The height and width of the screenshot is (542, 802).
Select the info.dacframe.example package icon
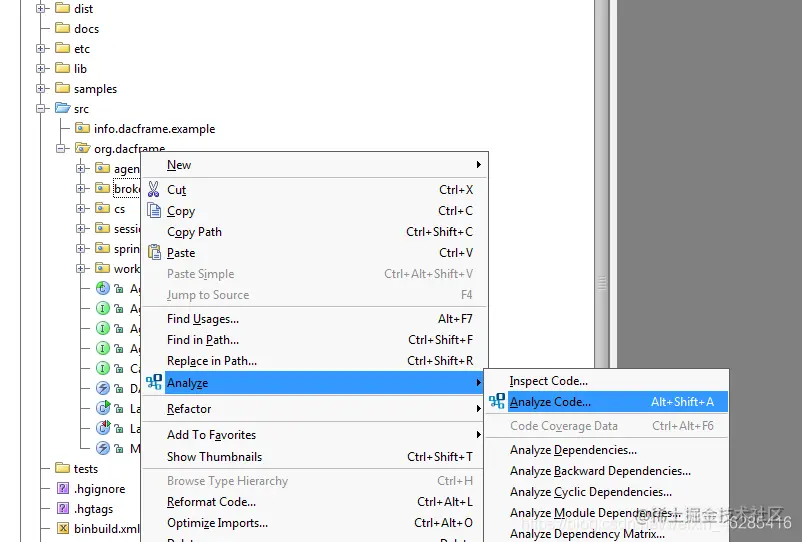pos(82,128)
